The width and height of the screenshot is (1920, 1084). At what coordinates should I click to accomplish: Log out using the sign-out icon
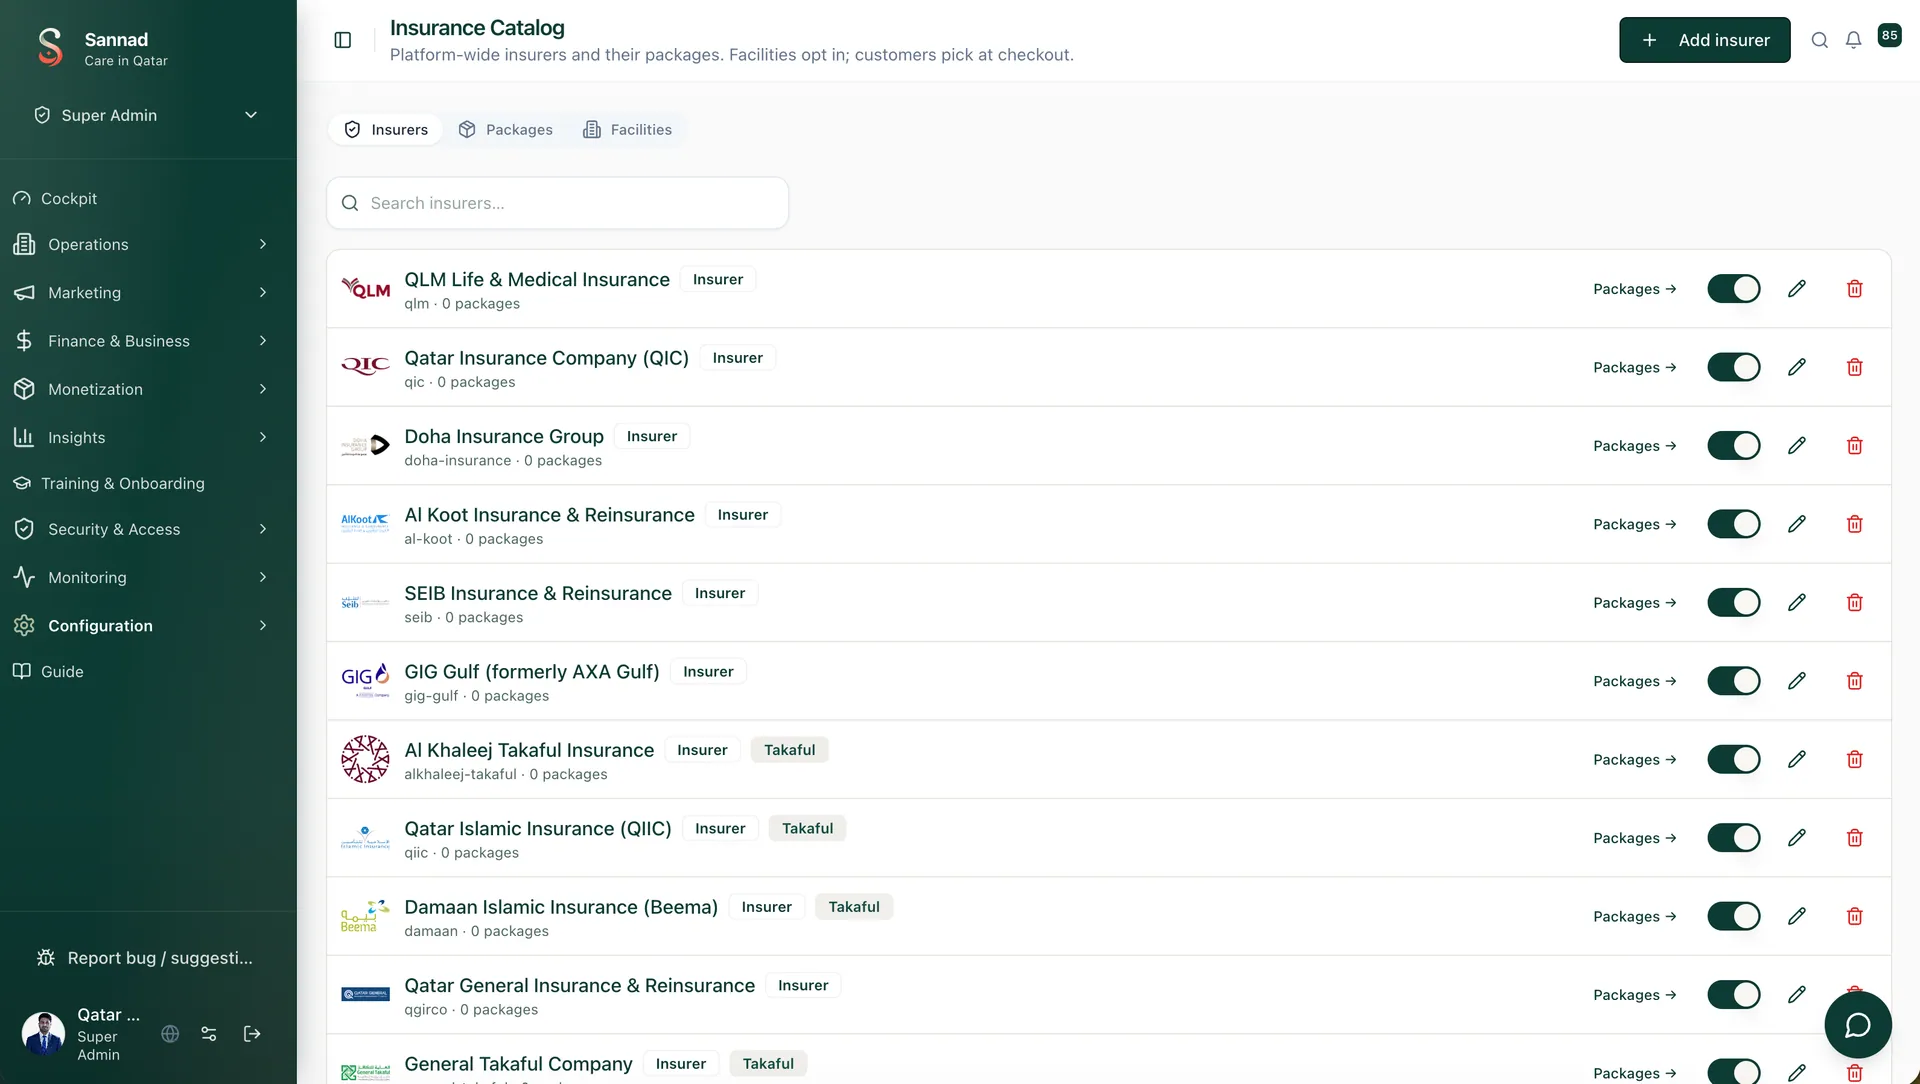point(252,1034)
